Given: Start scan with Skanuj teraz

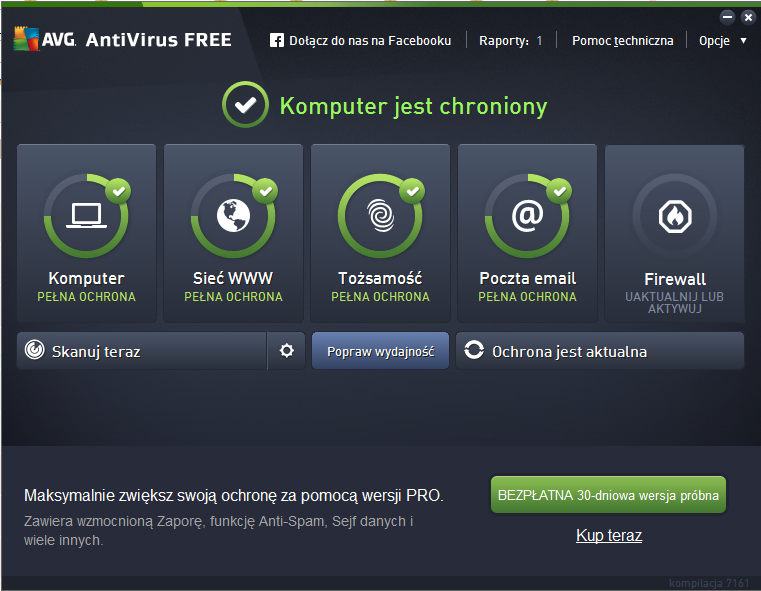Looking at the screenshot, I should pos(142,351).
